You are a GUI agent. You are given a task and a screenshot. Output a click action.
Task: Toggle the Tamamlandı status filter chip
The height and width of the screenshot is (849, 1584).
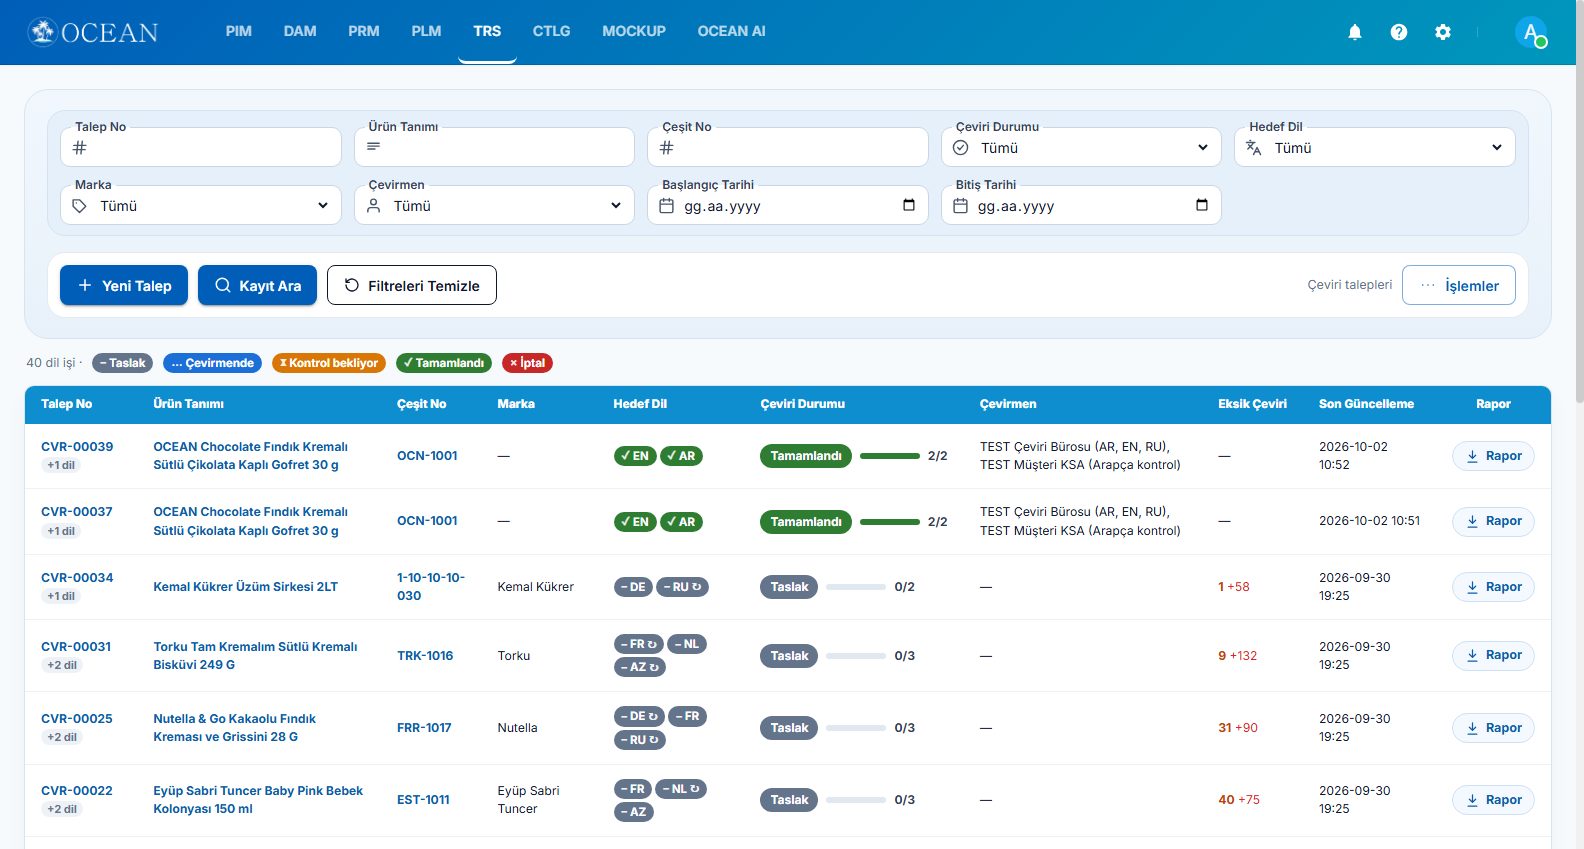444,363
